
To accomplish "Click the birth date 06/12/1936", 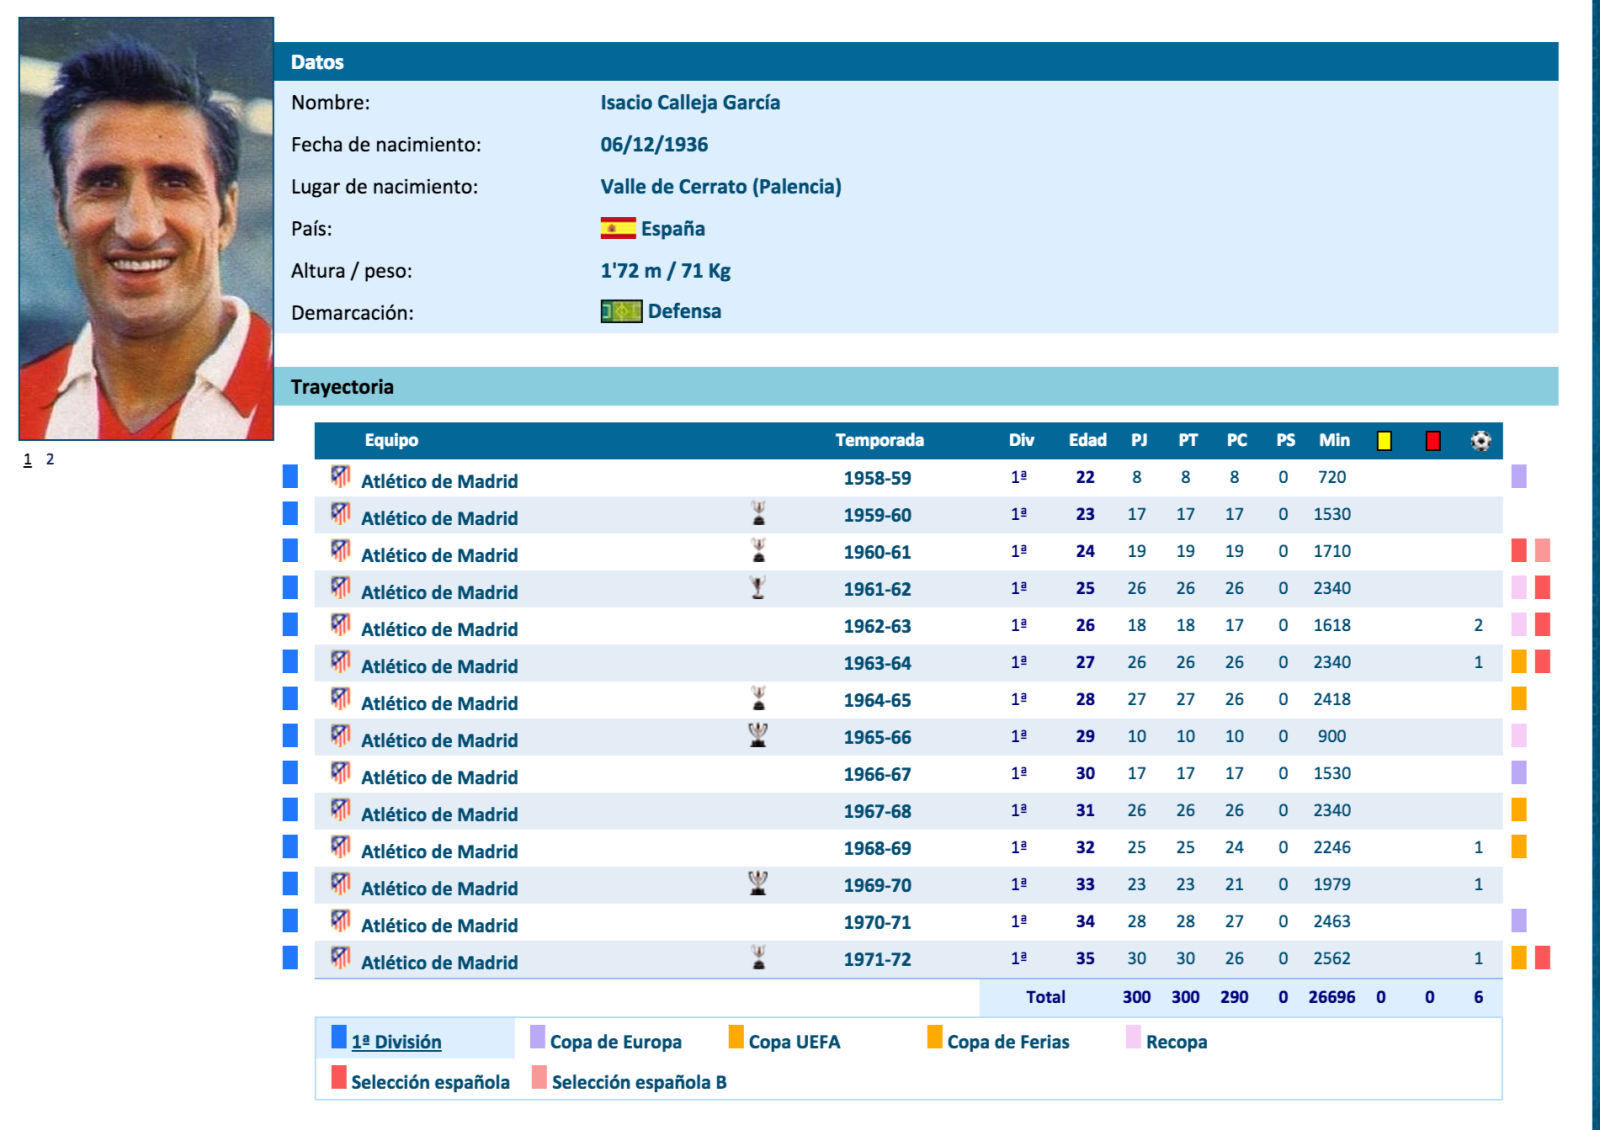I will pyautogui.click(x=654, y=144).
